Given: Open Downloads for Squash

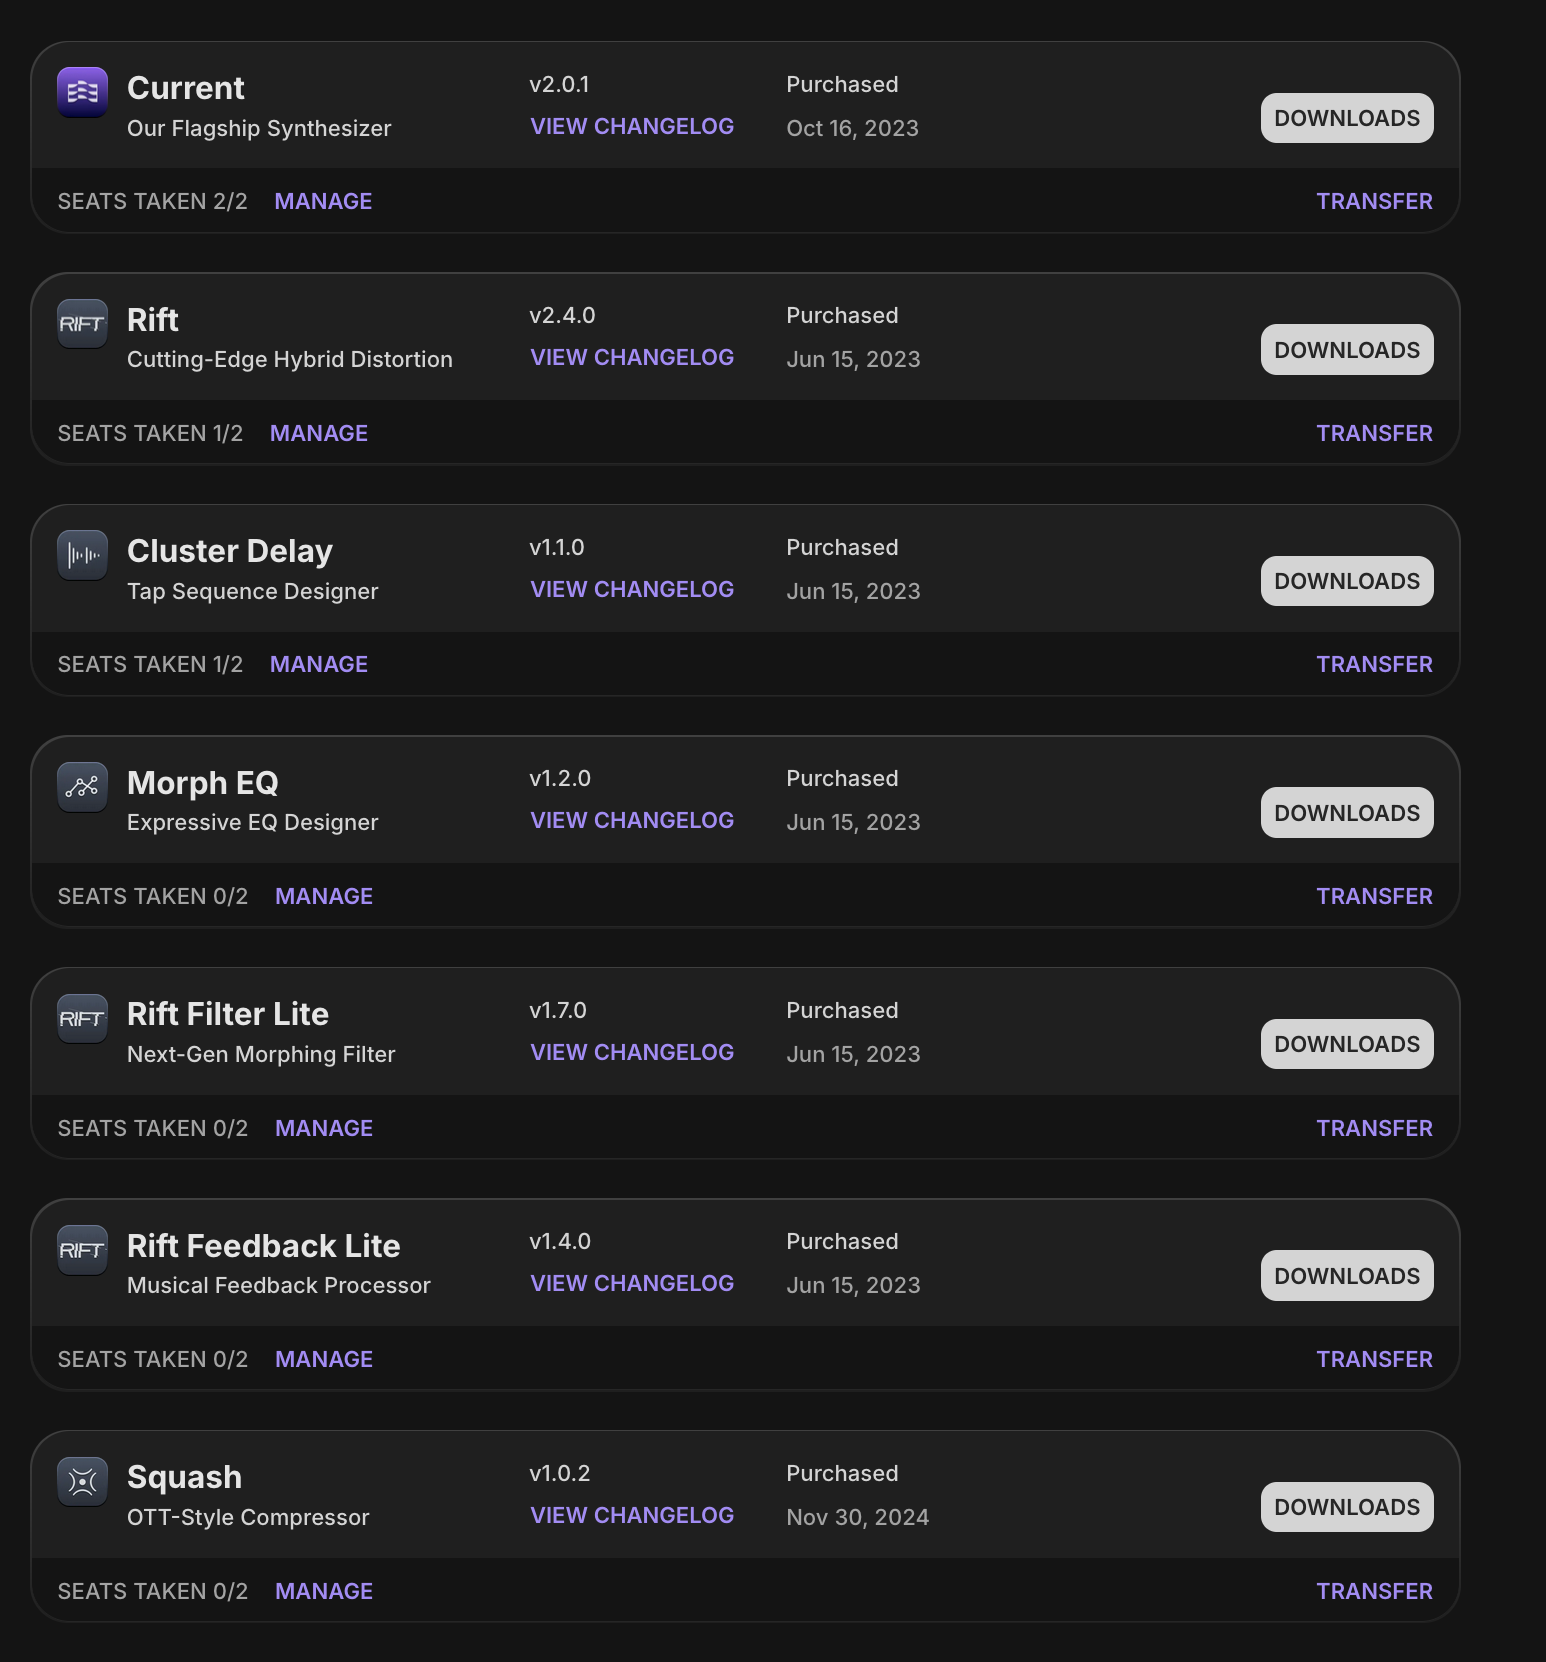Looking at the screenshot, I should pos(1347,1507).
